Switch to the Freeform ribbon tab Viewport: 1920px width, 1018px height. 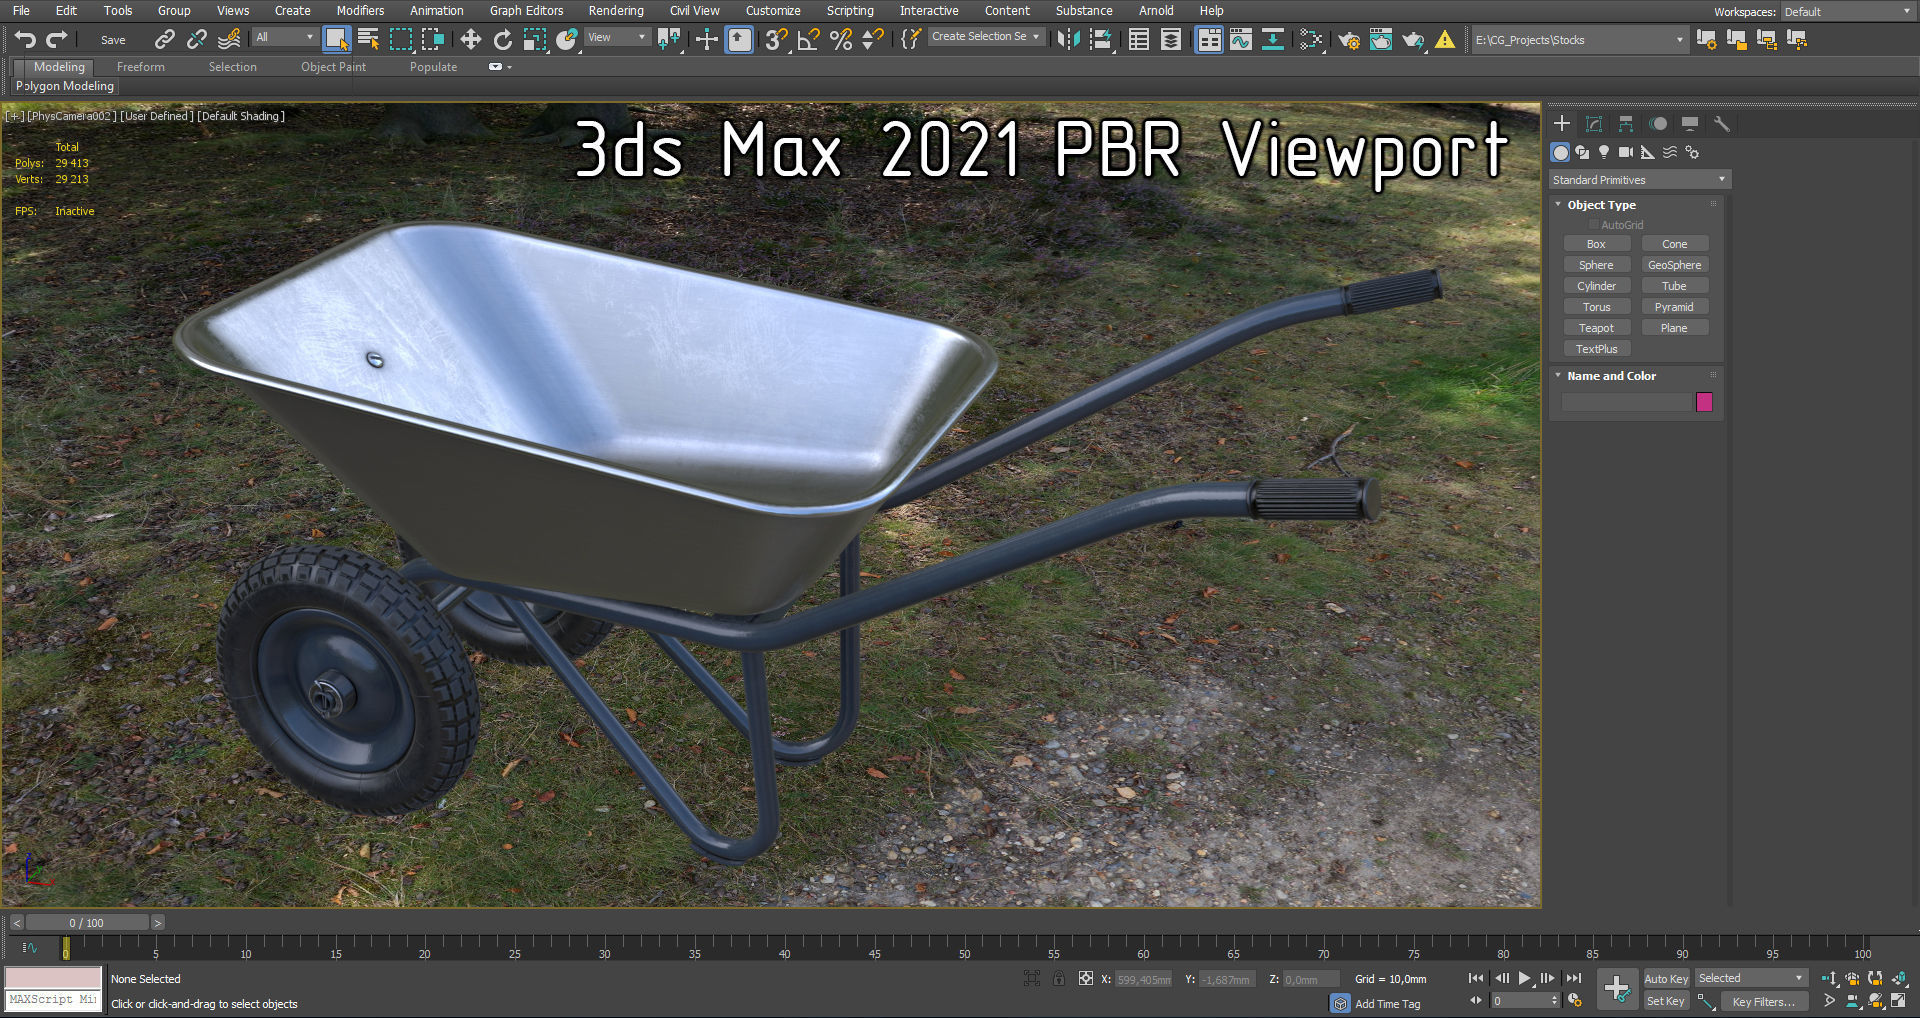click(x=141, y=67)
